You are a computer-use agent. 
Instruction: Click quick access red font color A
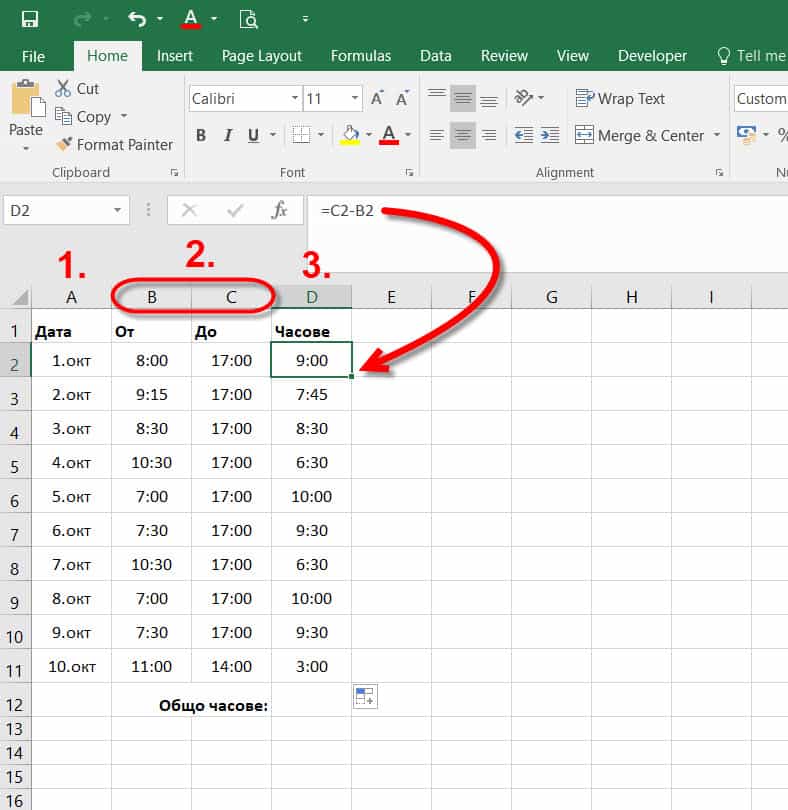[x=191, y=20]
